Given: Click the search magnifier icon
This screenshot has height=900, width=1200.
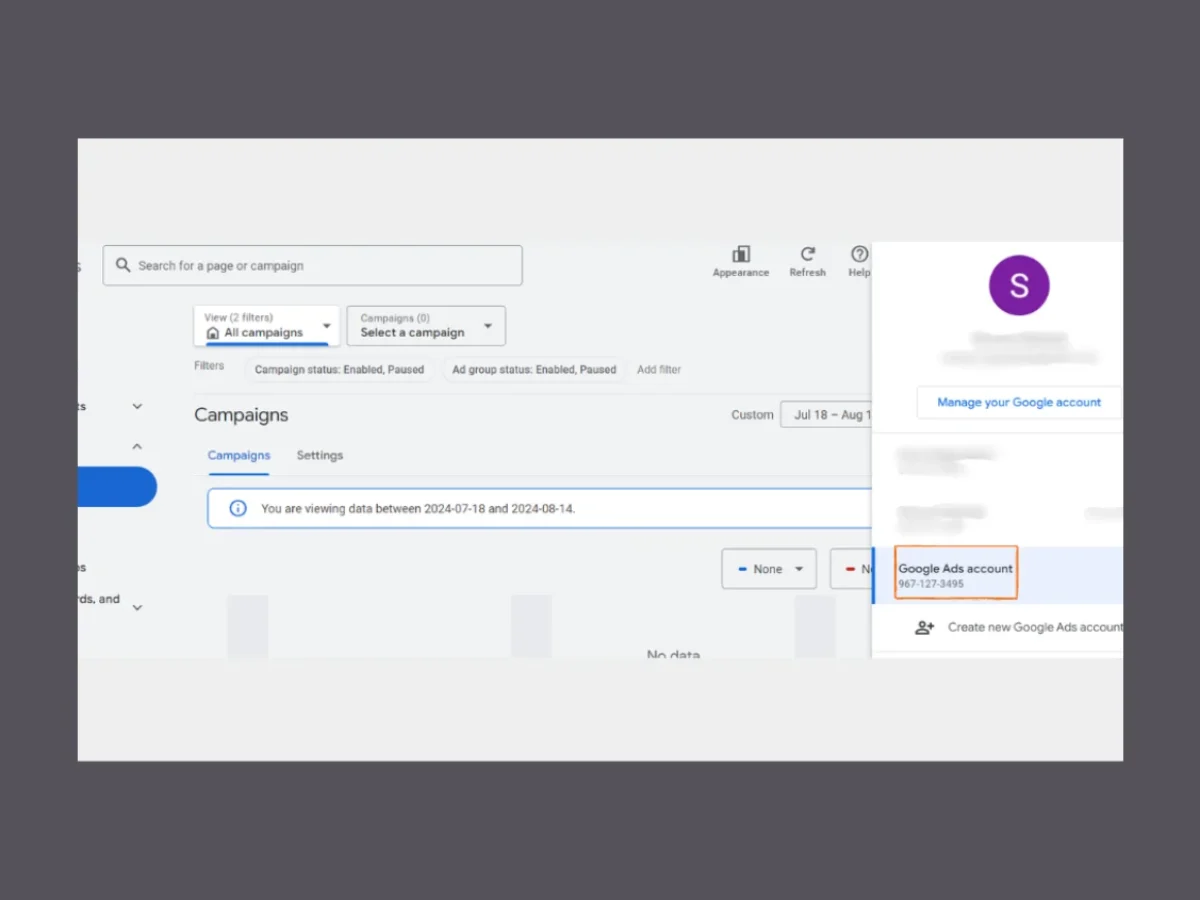Looking at the screenshot, I should tap(123, 265).
